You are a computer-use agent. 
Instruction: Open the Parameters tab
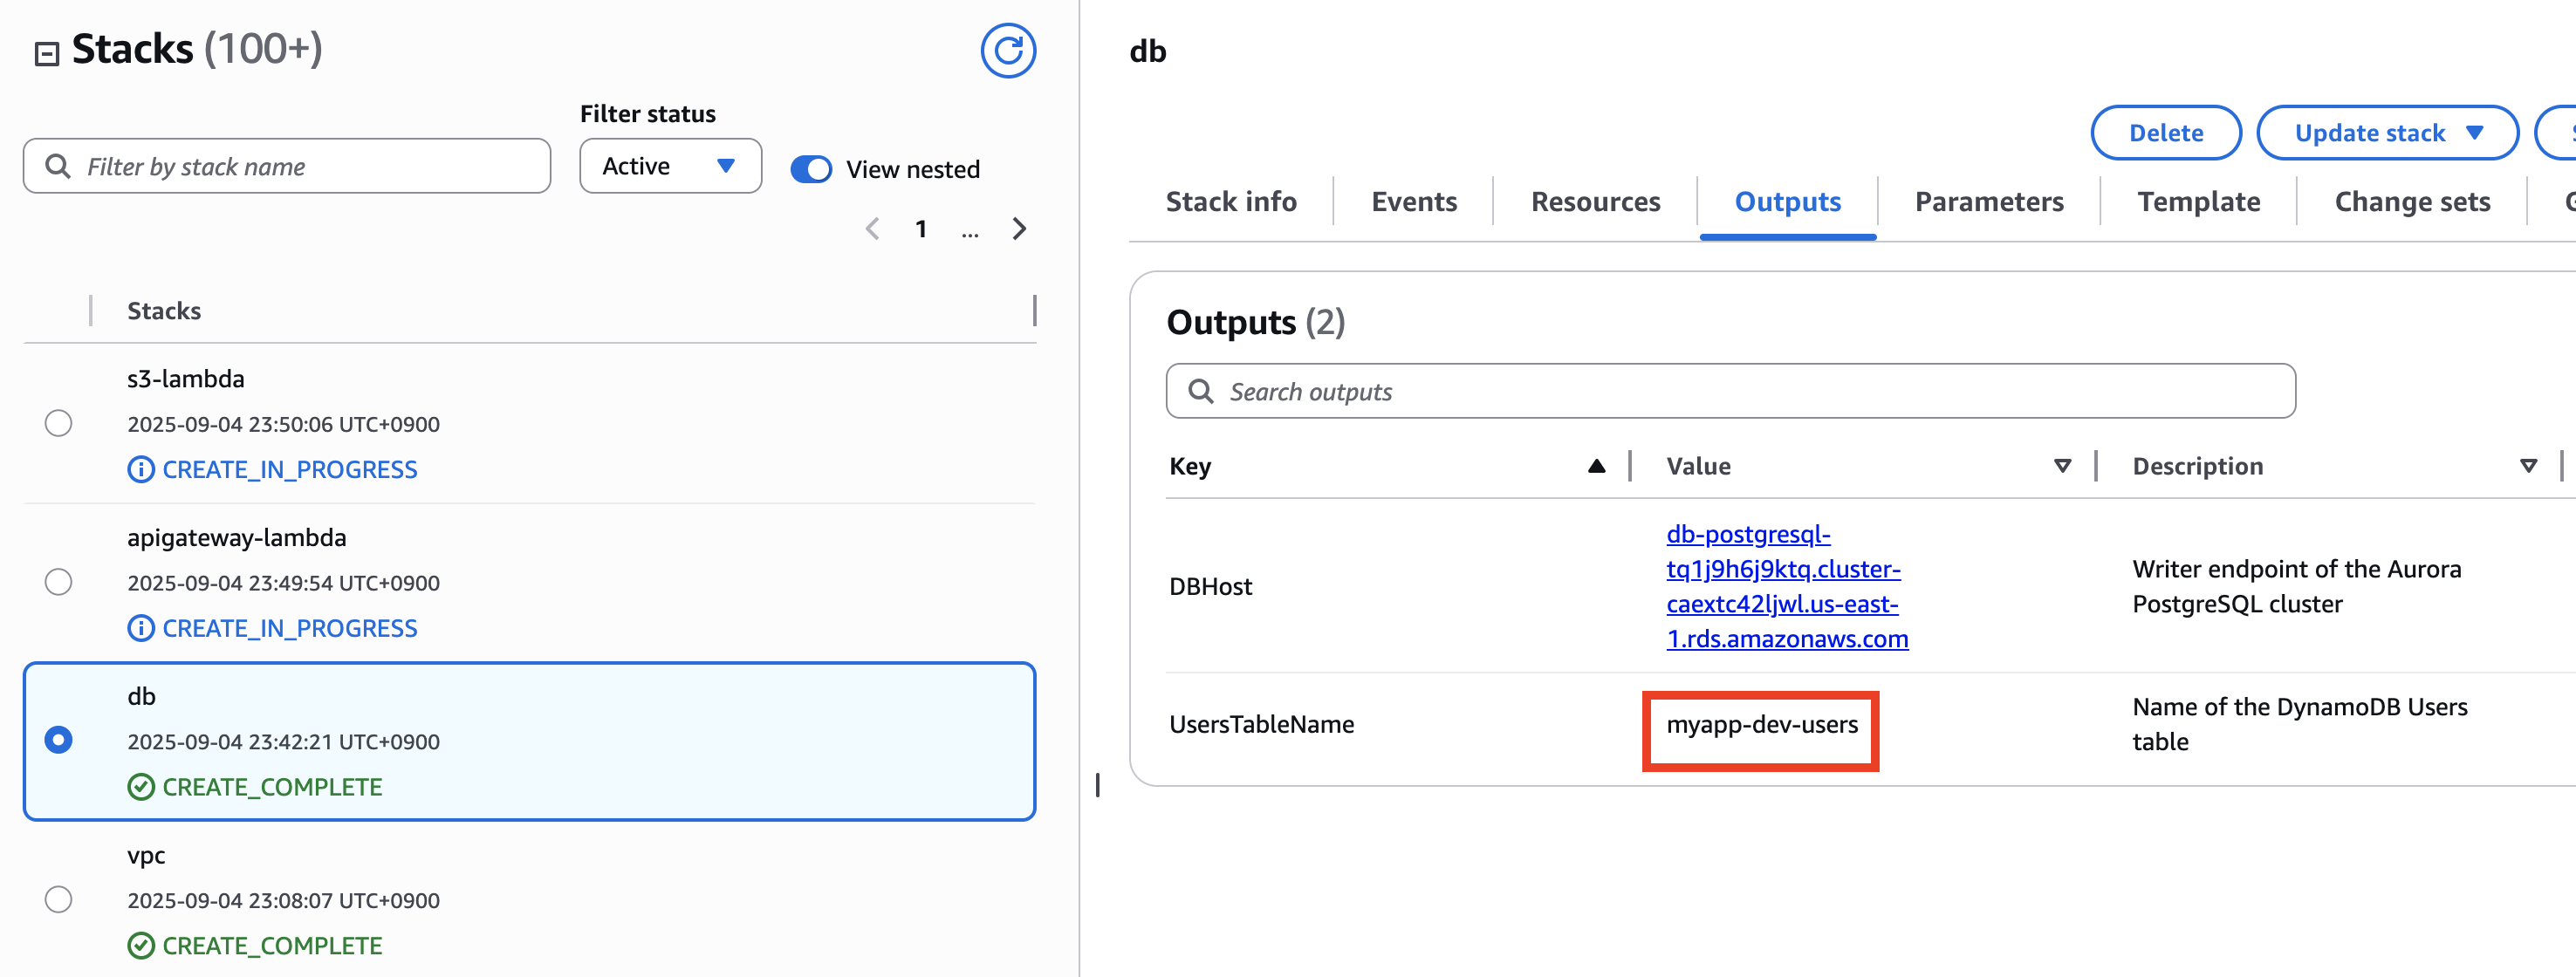tap(1988, 202)
